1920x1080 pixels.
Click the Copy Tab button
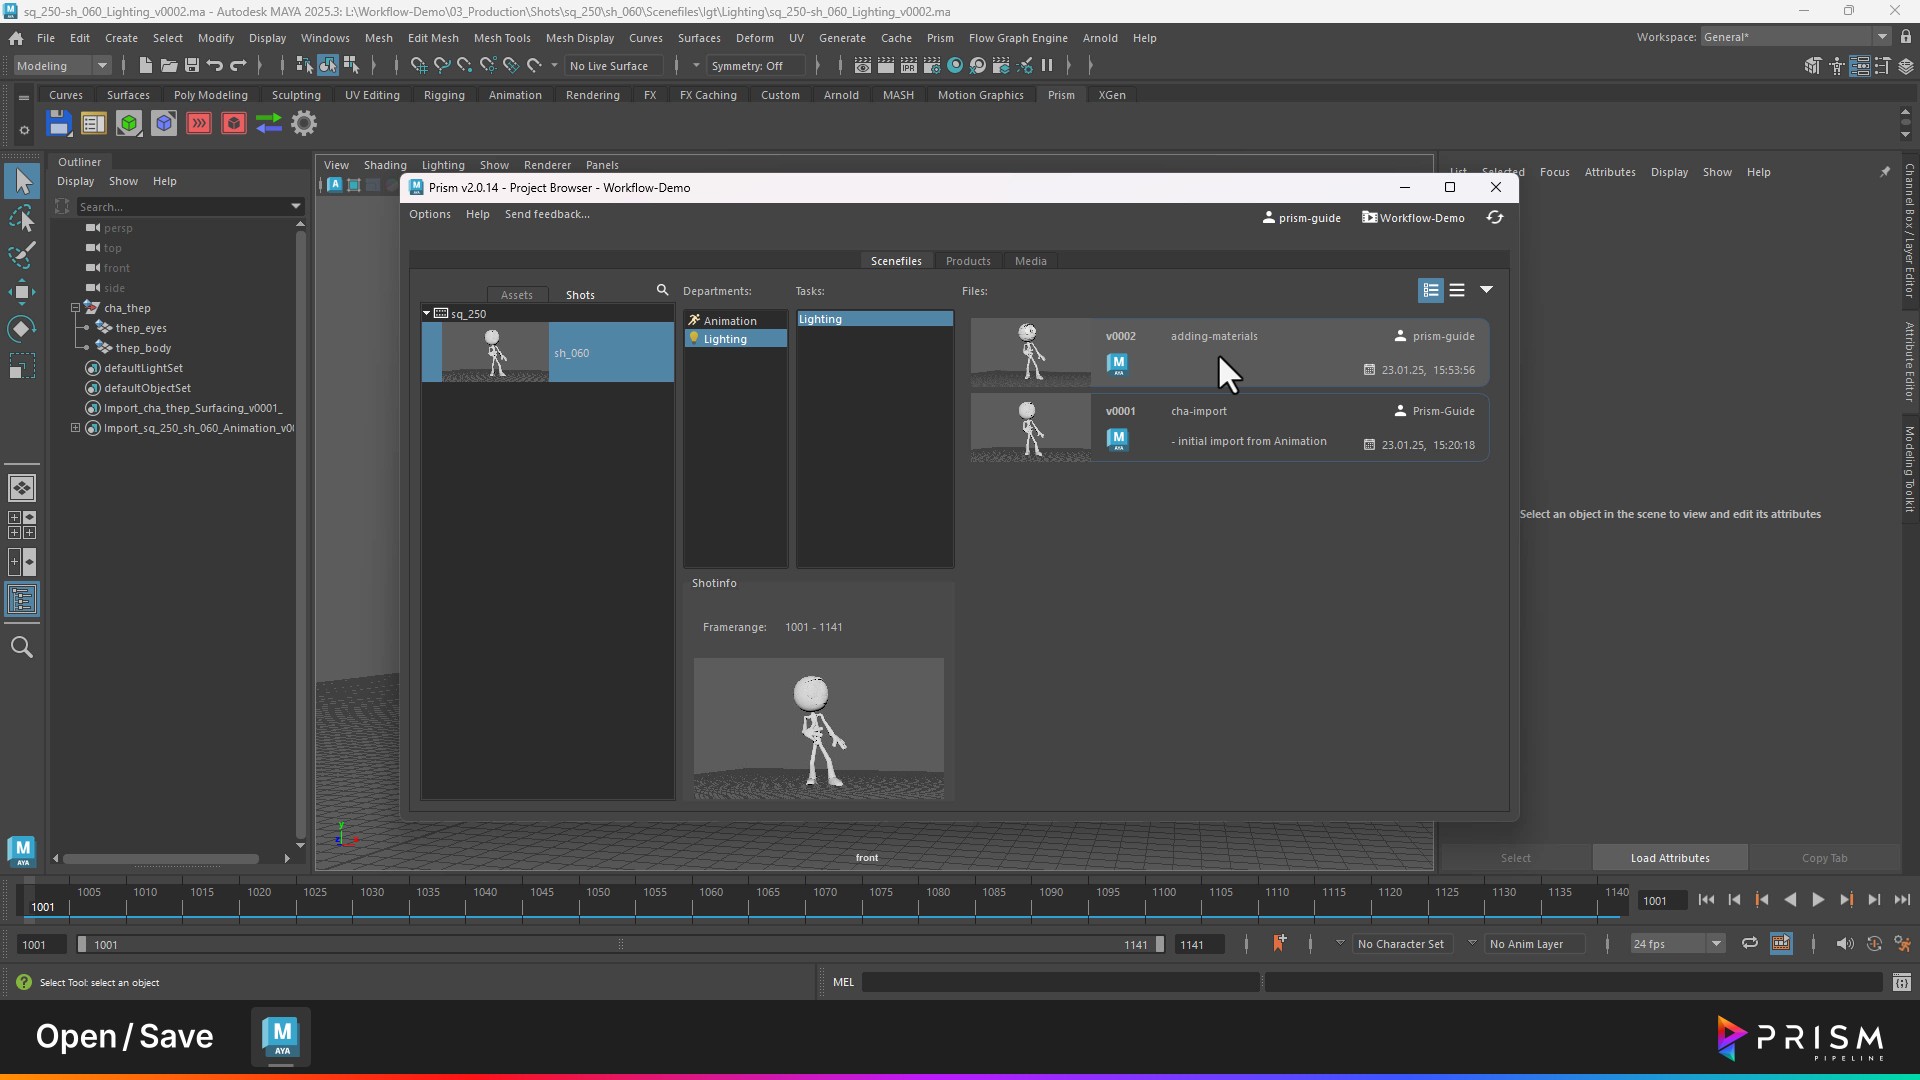tap(1824, 858)
